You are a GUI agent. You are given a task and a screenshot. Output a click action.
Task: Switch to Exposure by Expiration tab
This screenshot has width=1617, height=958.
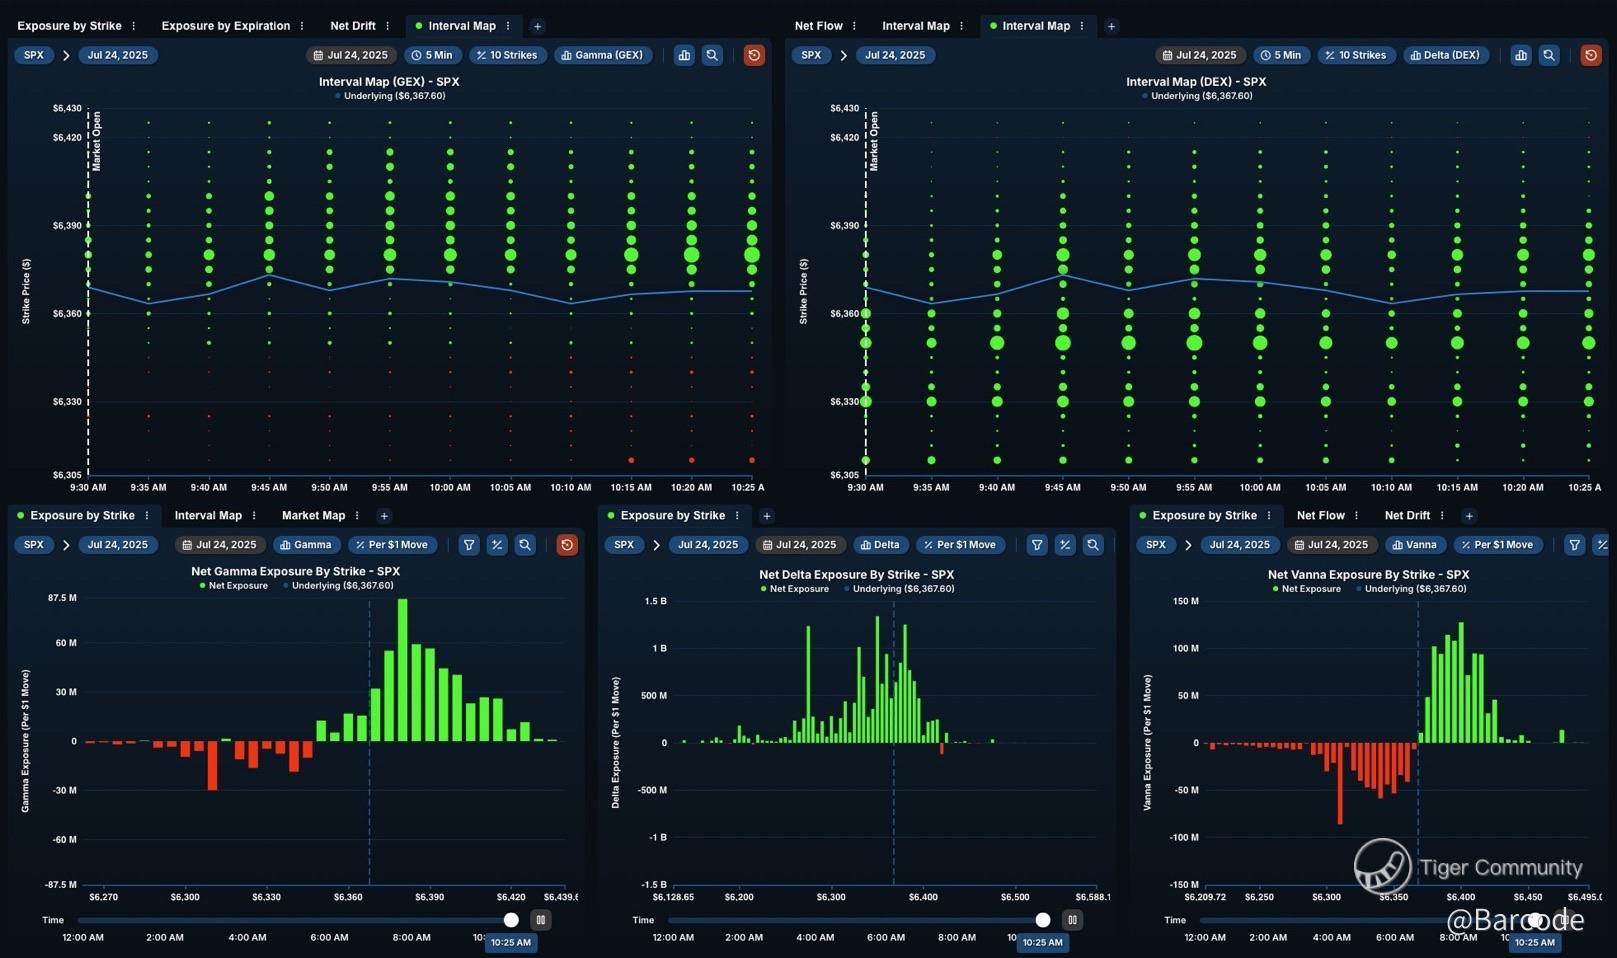[225, 26]
